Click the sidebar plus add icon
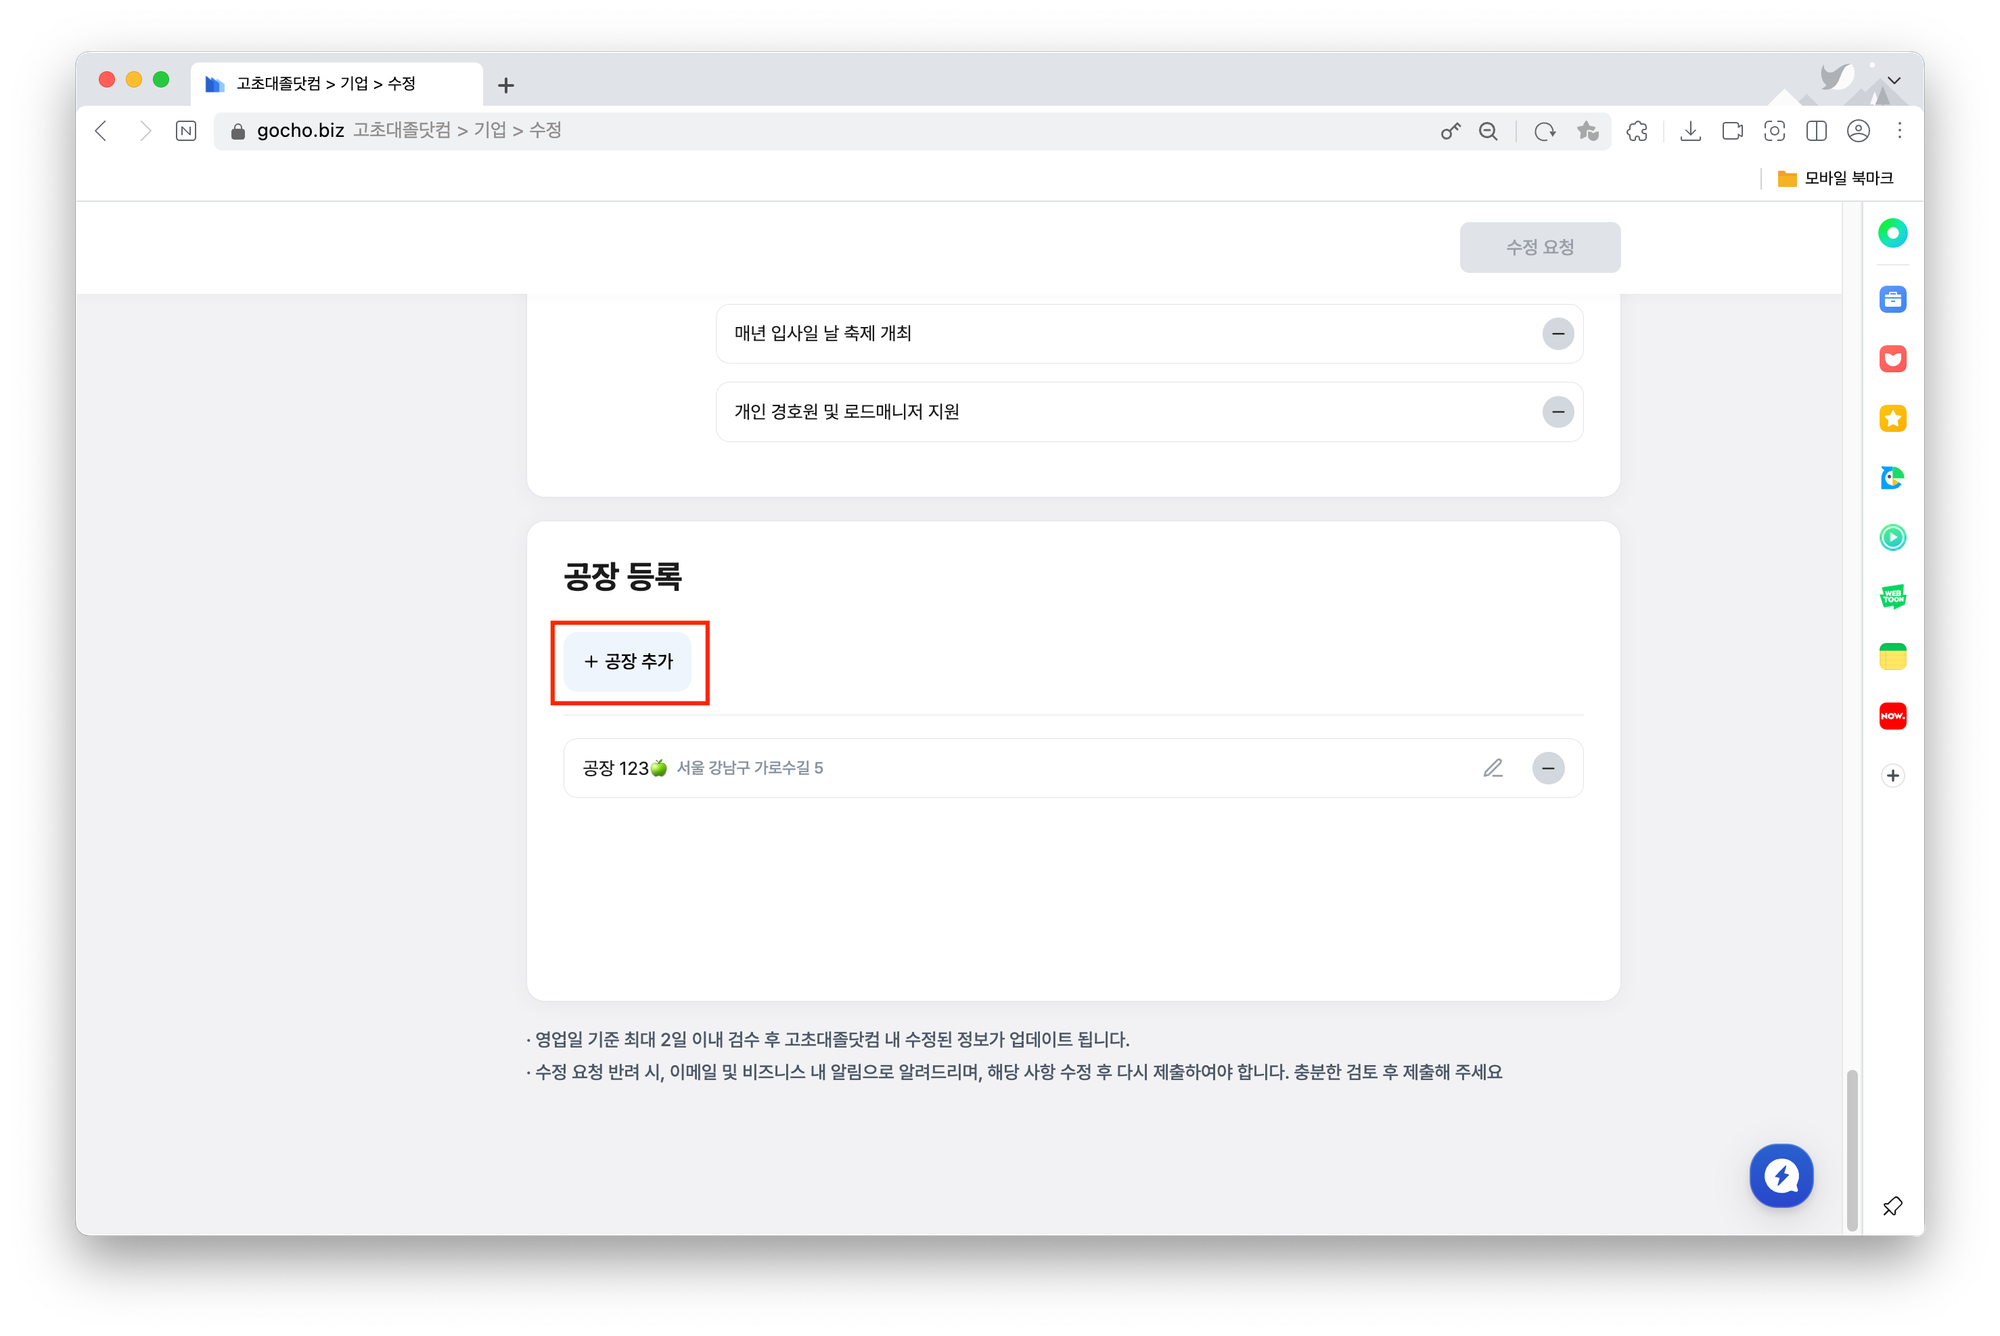2000x1336 pixels. pos(1892,775)
